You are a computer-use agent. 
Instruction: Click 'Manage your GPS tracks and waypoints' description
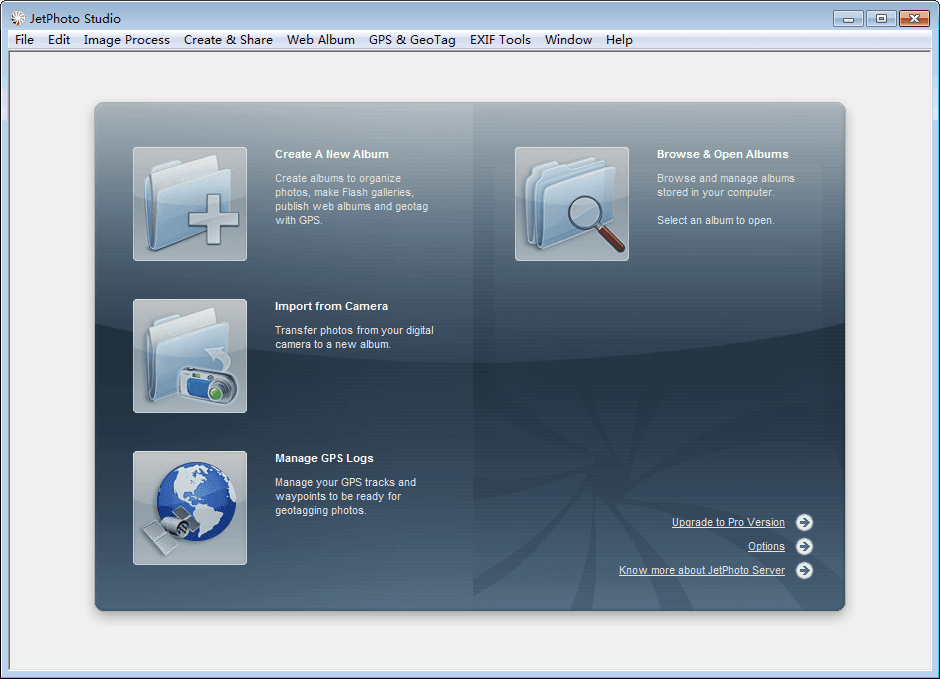click(345, 496)
